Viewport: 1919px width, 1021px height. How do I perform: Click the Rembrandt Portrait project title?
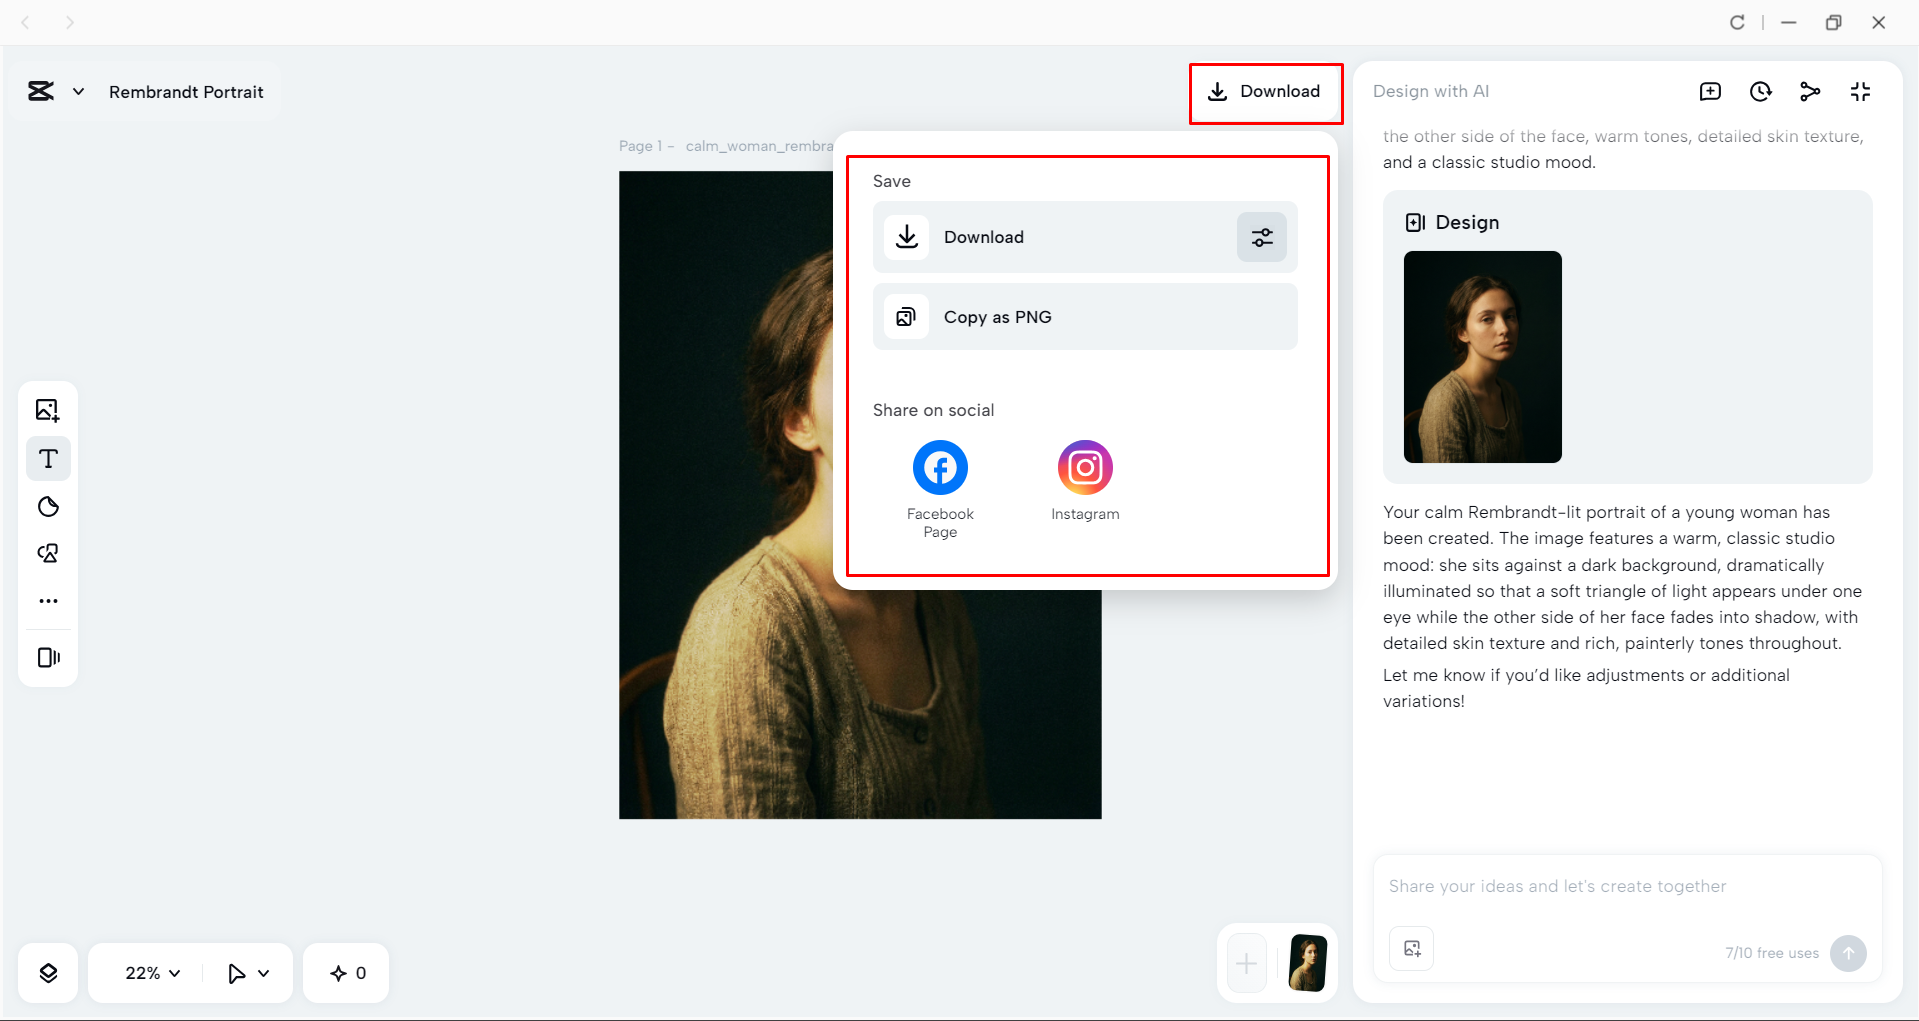point(186,92)
